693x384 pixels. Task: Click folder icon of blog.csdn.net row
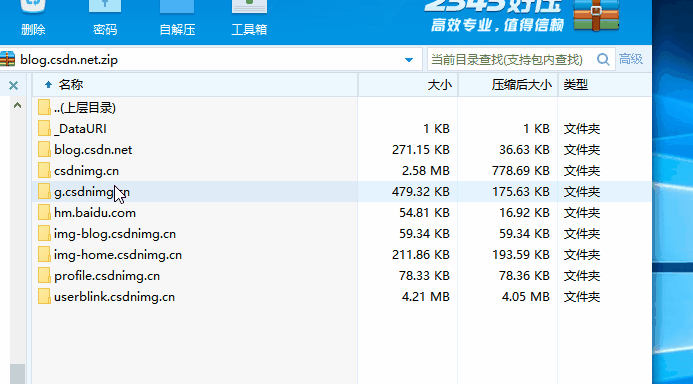[44, 149]
